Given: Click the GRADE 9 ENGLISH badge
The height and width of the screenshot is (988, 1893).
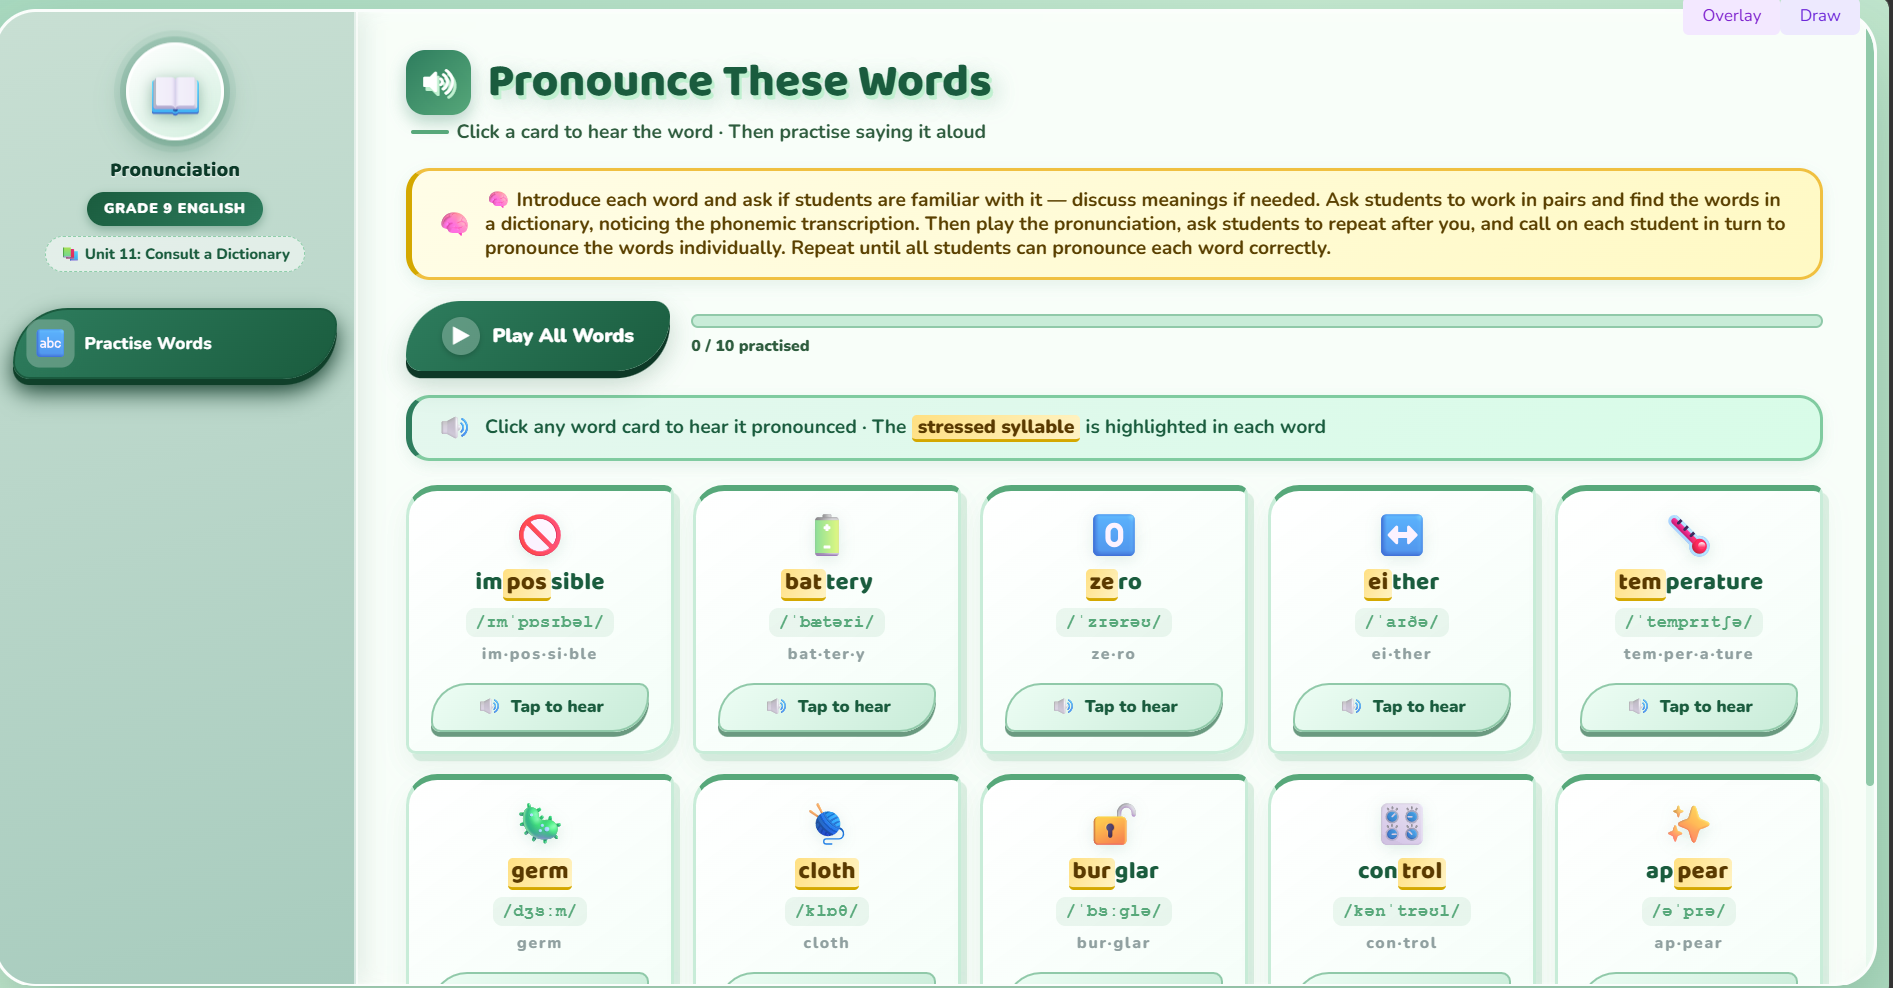Looking at the screenshot, I should coord(175,208).
